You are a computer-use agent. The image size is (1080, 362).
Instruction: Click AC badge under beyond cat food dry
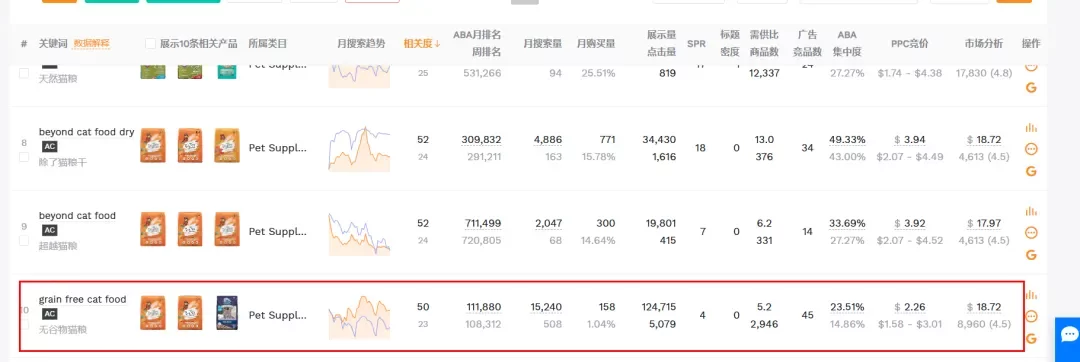[50, 146]
